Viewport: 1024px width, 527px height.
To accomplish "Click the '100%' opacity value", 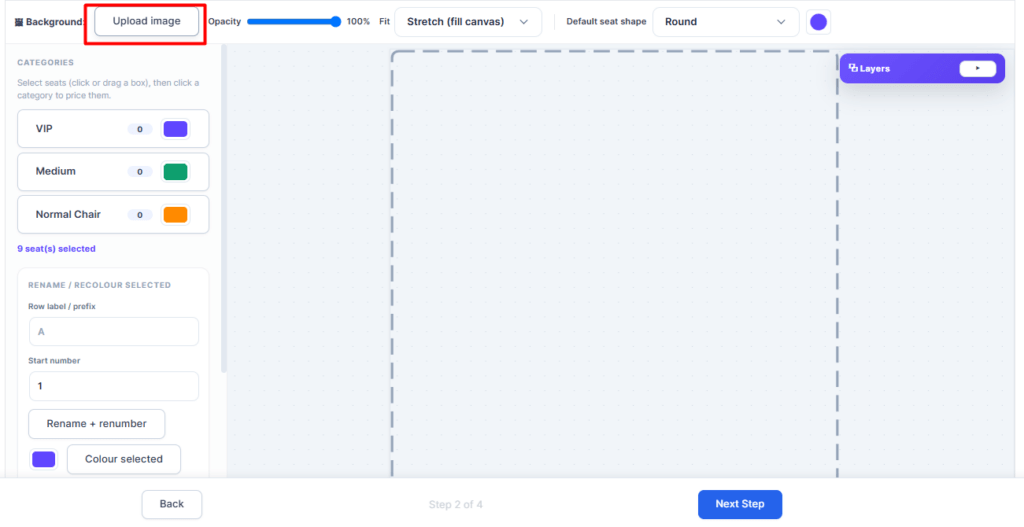I will click(x=358, y=22).
